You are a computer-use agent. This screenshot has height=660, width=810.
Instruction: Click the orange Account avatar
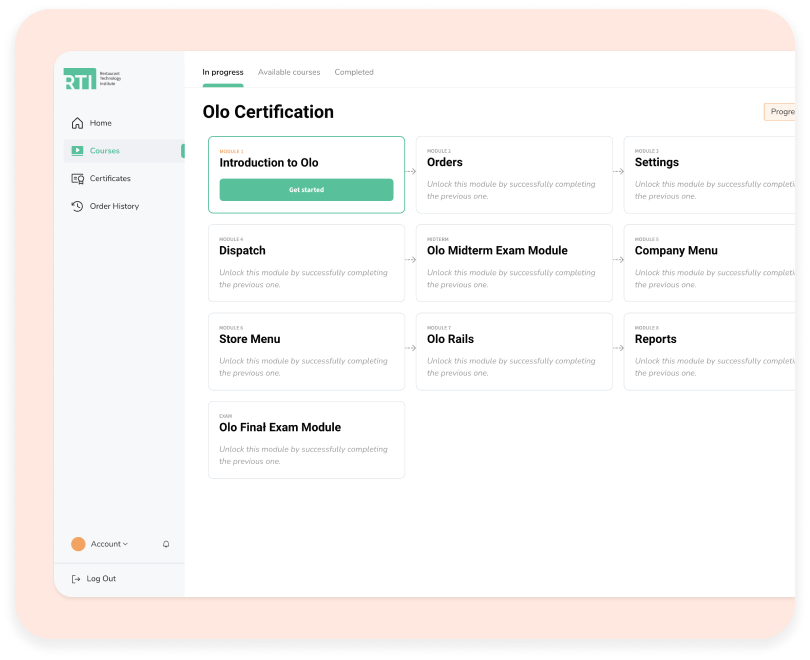click(78, 544)
